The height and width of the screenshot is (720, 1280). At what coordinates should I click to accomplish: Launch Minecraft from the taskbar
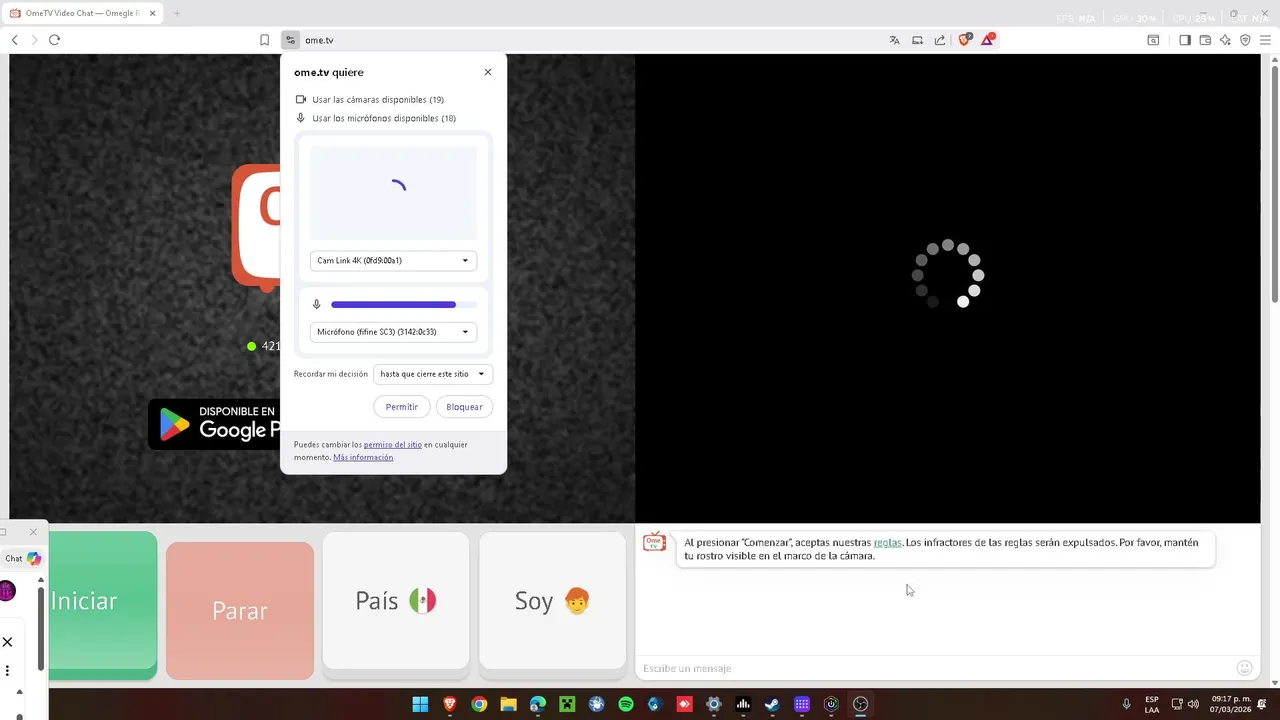click(567, 704)
